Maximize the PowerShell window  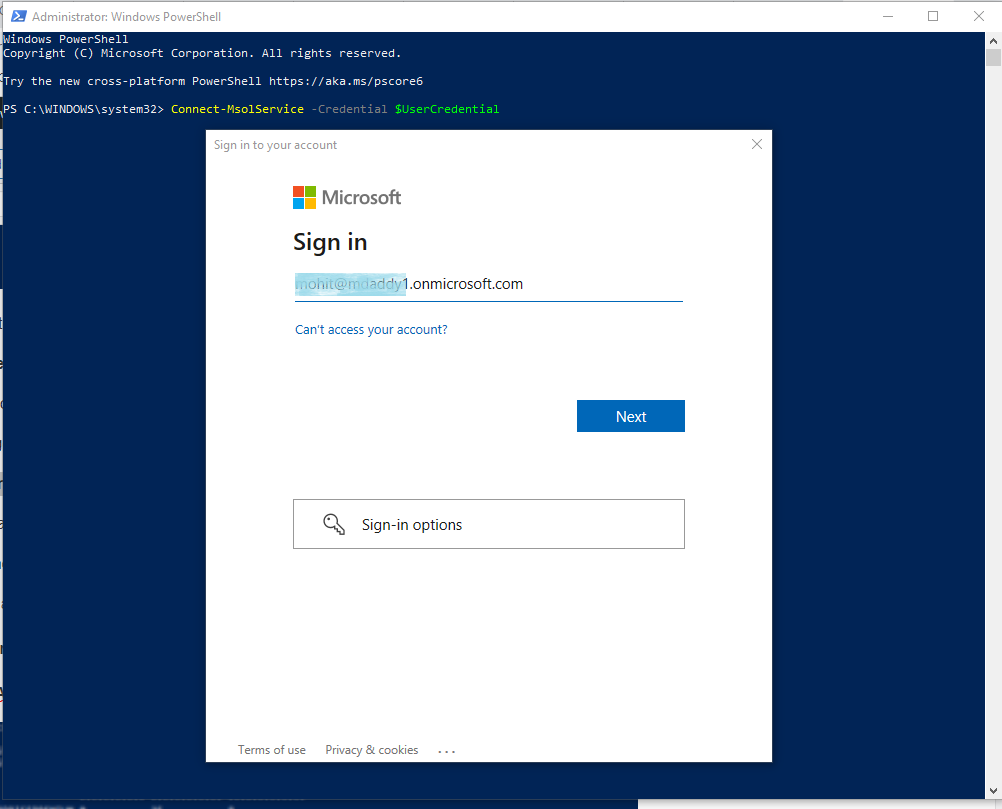(933, 16)
